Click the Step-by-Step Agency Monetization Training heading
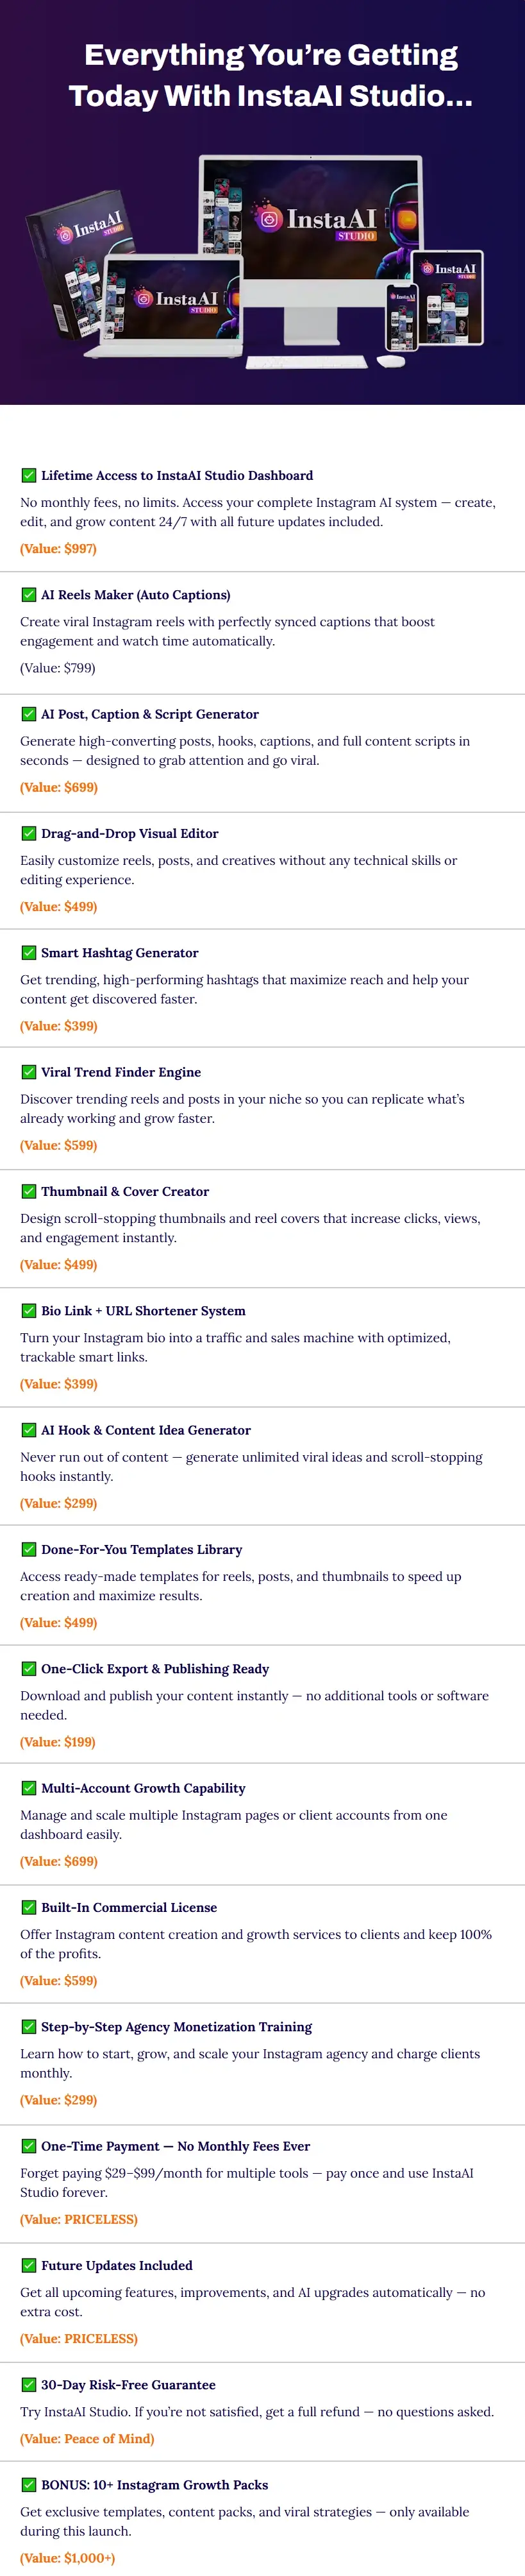The width and height of the screenshot is (525, 2576). point(176,2027)
